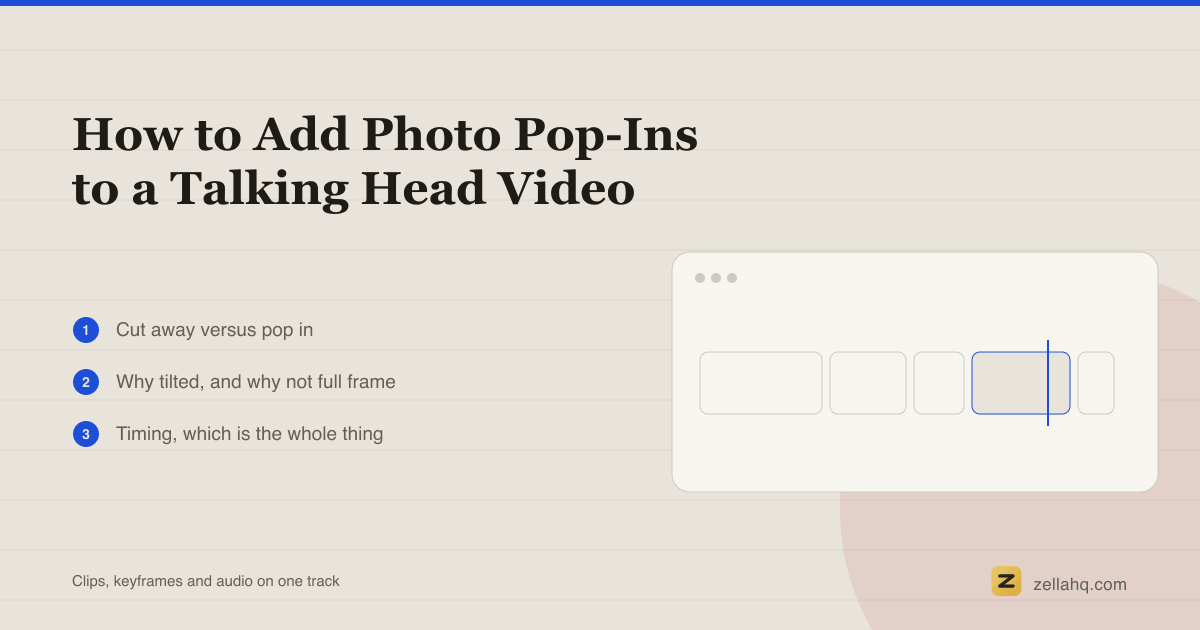Click the "Clips, keyframes and audio" caption

pos(206,581)
